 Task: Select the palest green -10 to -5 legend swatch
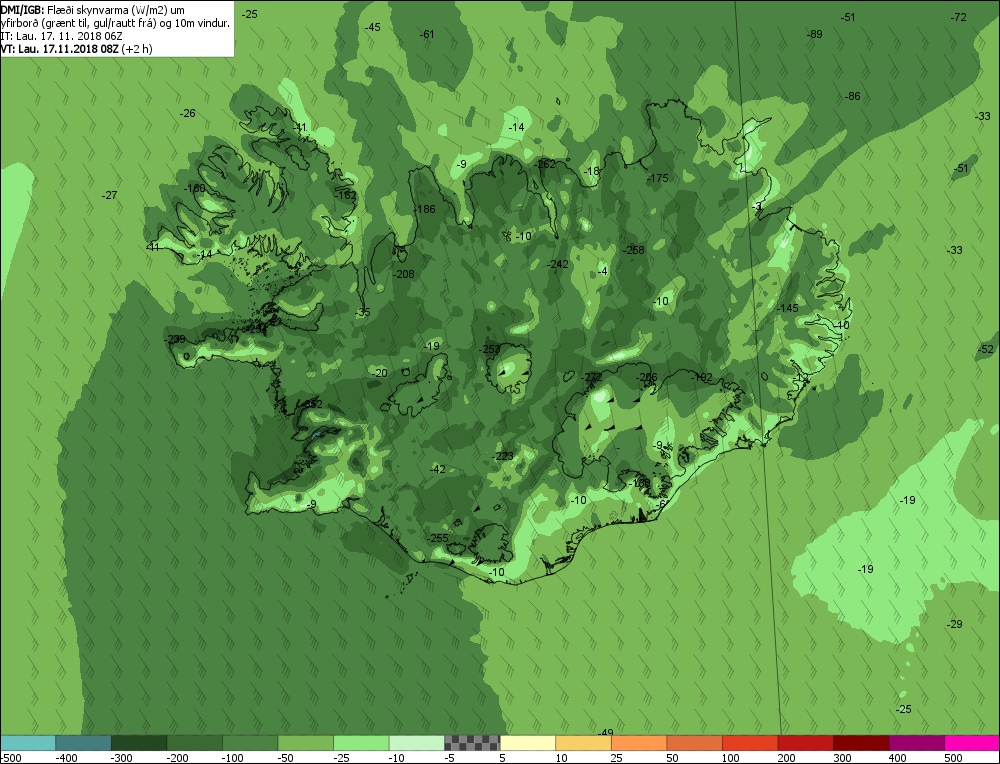point(416,743)
